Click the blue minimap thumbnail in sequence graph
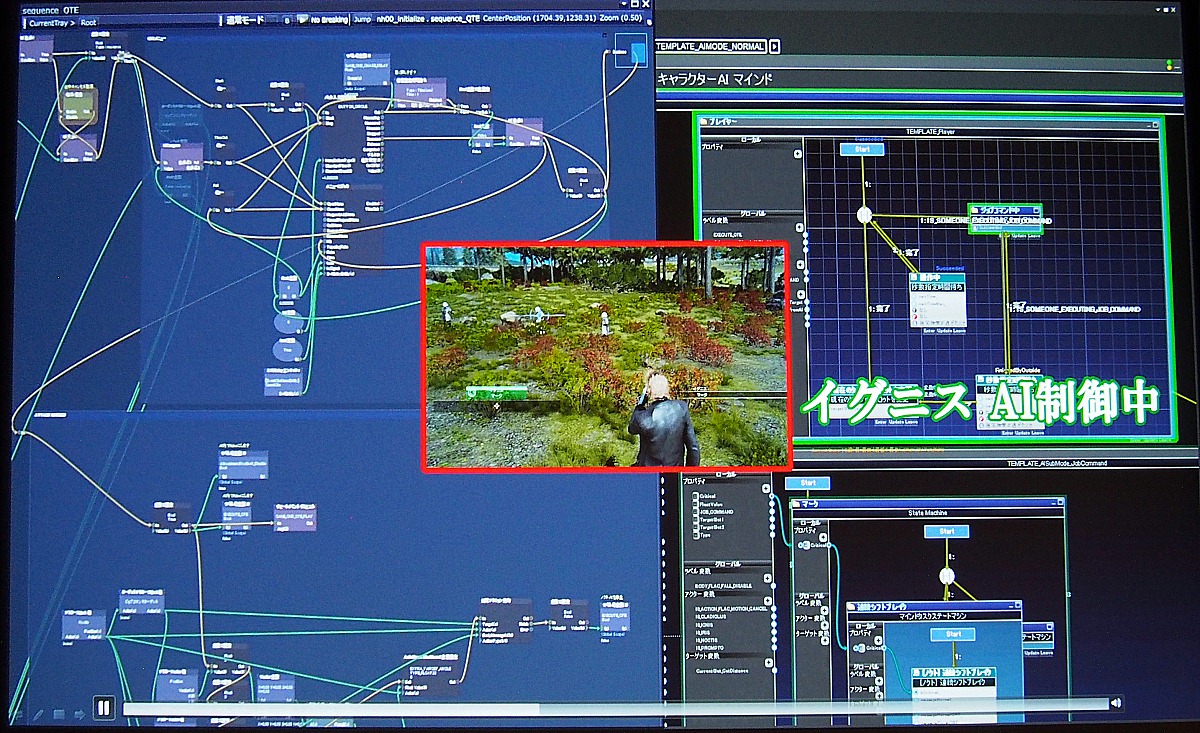 [x=631, y=51]
